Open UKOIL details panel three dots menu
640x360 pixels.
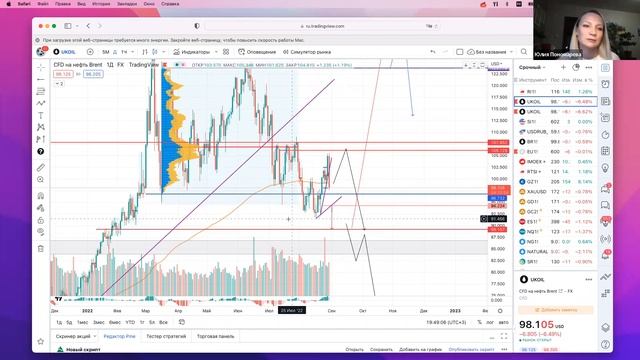589,280
